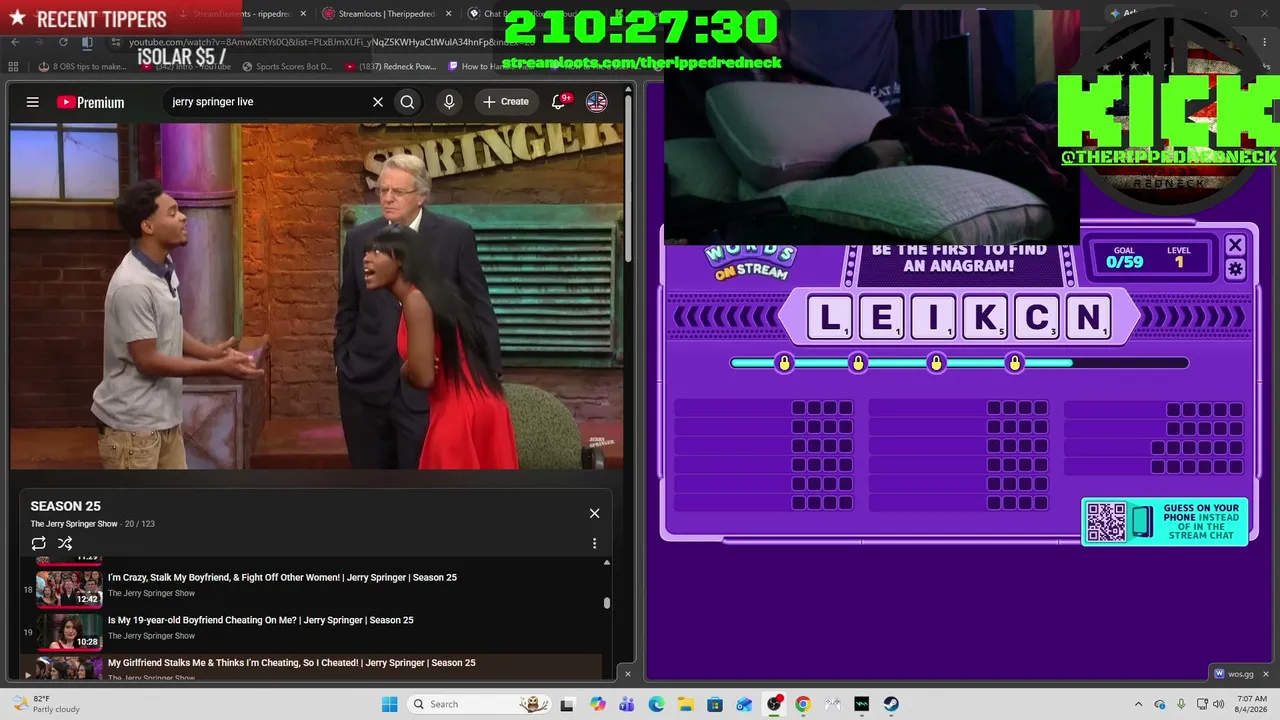Image resolution: width=1280 pixels, height=720 pixels.
Task: Open Steam from the taskbar
Action: coord(891,704)
